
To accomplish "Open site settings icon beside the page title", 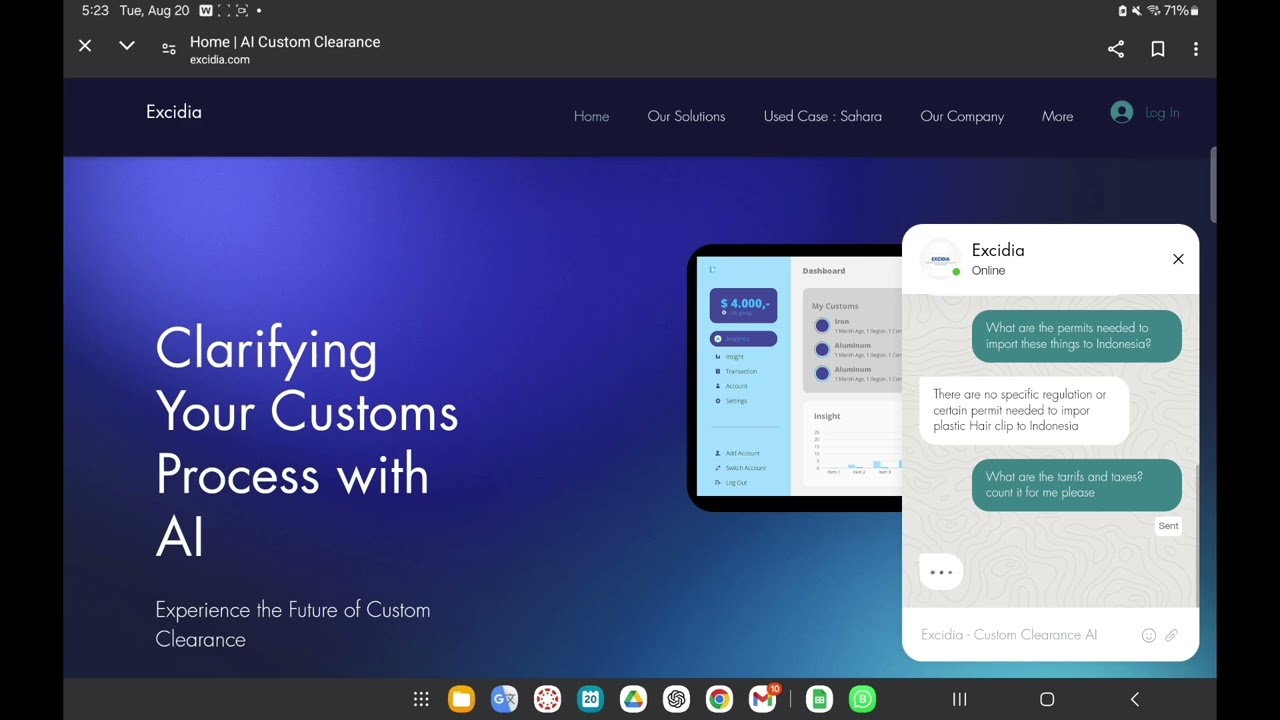I will coord(169,48).
